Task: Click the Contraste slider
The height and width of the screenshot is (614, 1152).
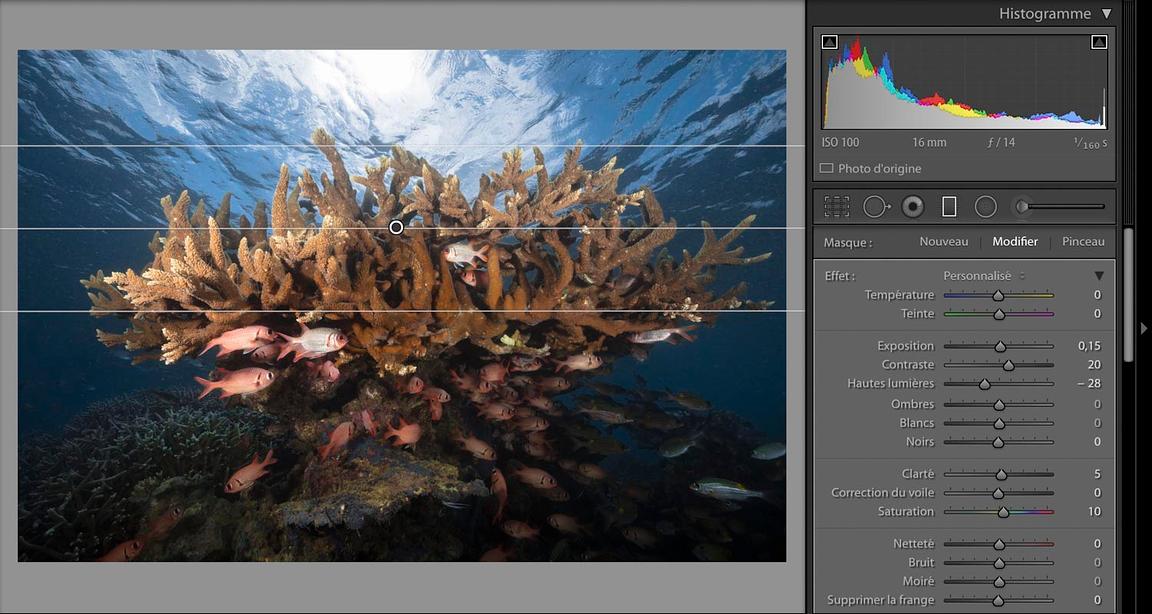Action: click(x=998, y=365)
